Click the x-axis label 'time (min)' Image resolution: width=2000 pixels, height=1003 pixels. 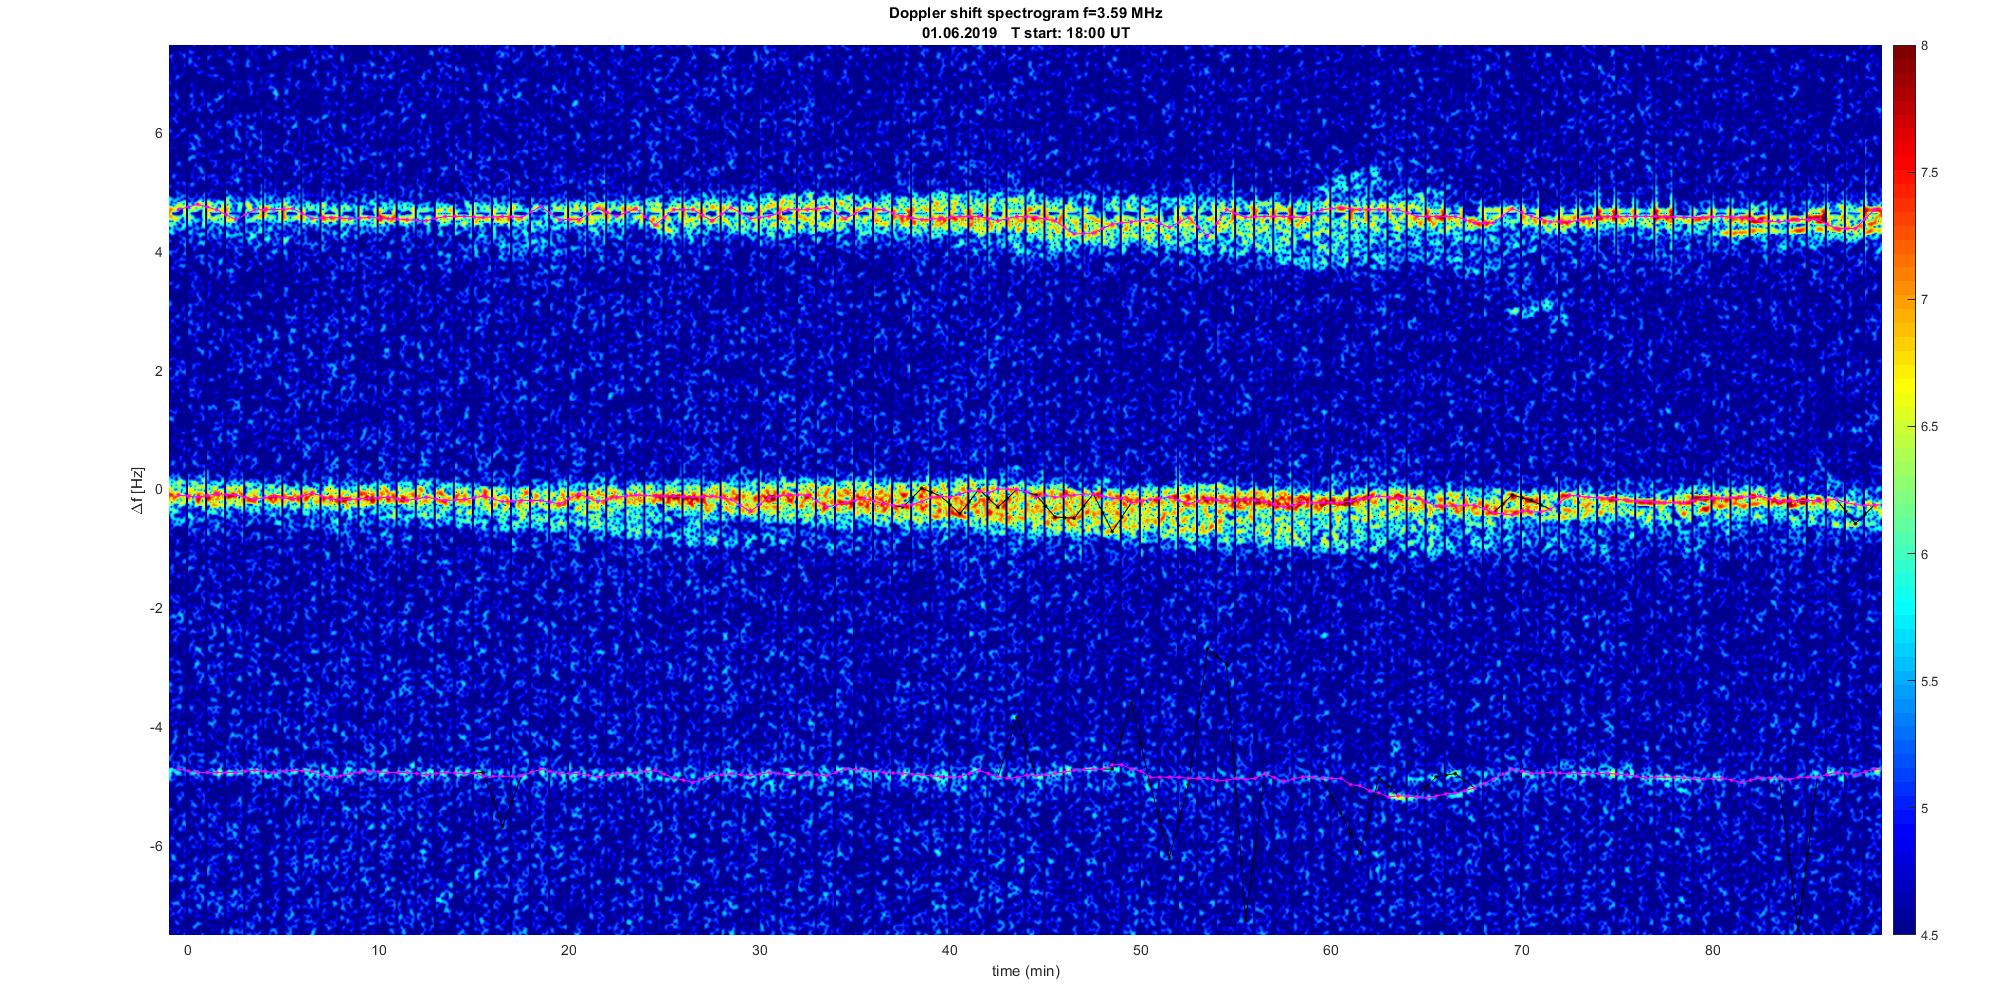click(x=1025, y=971)
